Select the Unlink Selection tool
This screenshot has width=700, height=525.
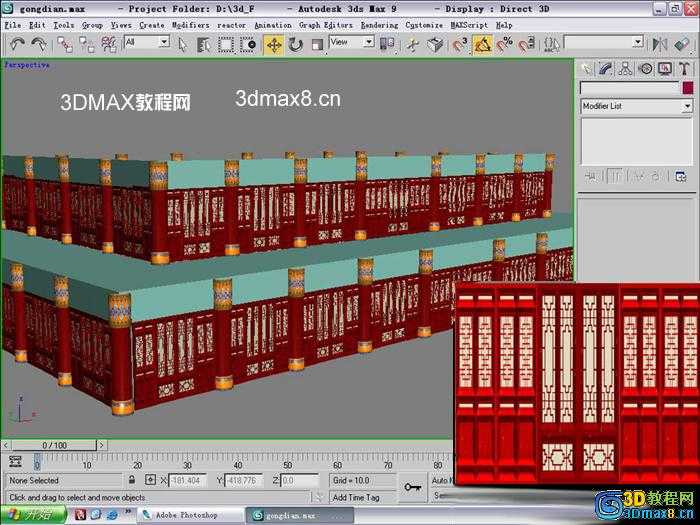click(x=87, y=45)
